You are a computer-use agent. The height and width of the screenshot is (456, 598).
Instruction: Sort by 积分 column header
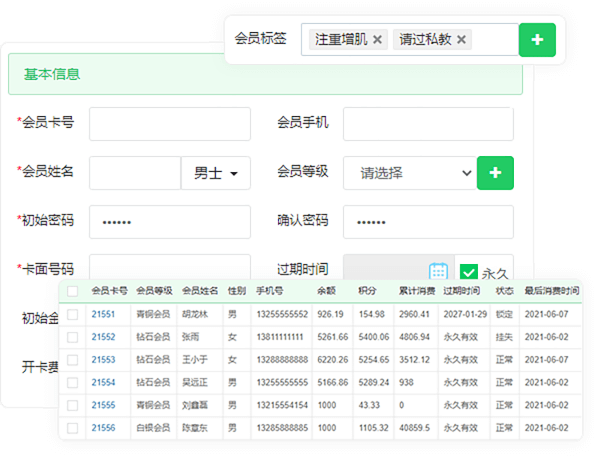[367, 291]
